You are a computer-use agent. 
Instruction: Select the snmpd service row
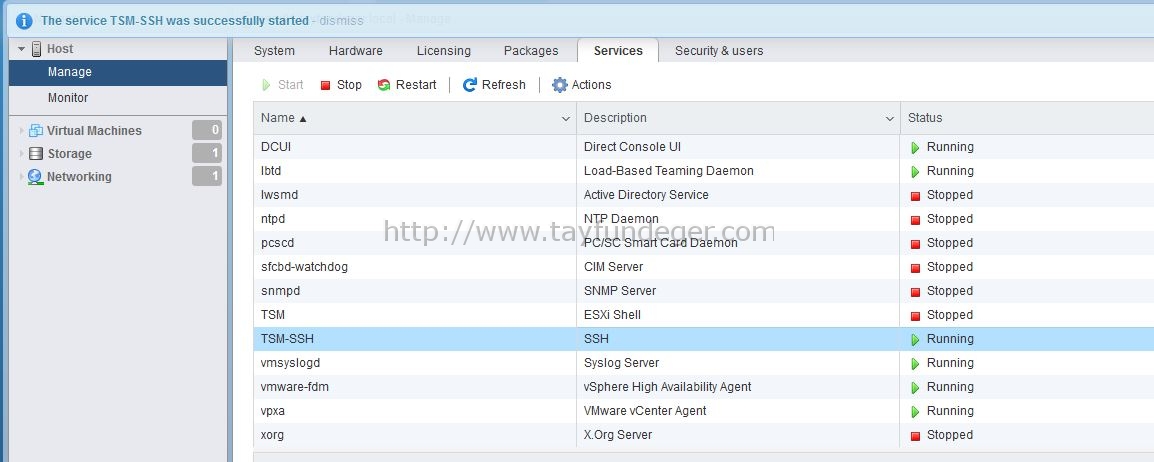[x=704, y=291]
